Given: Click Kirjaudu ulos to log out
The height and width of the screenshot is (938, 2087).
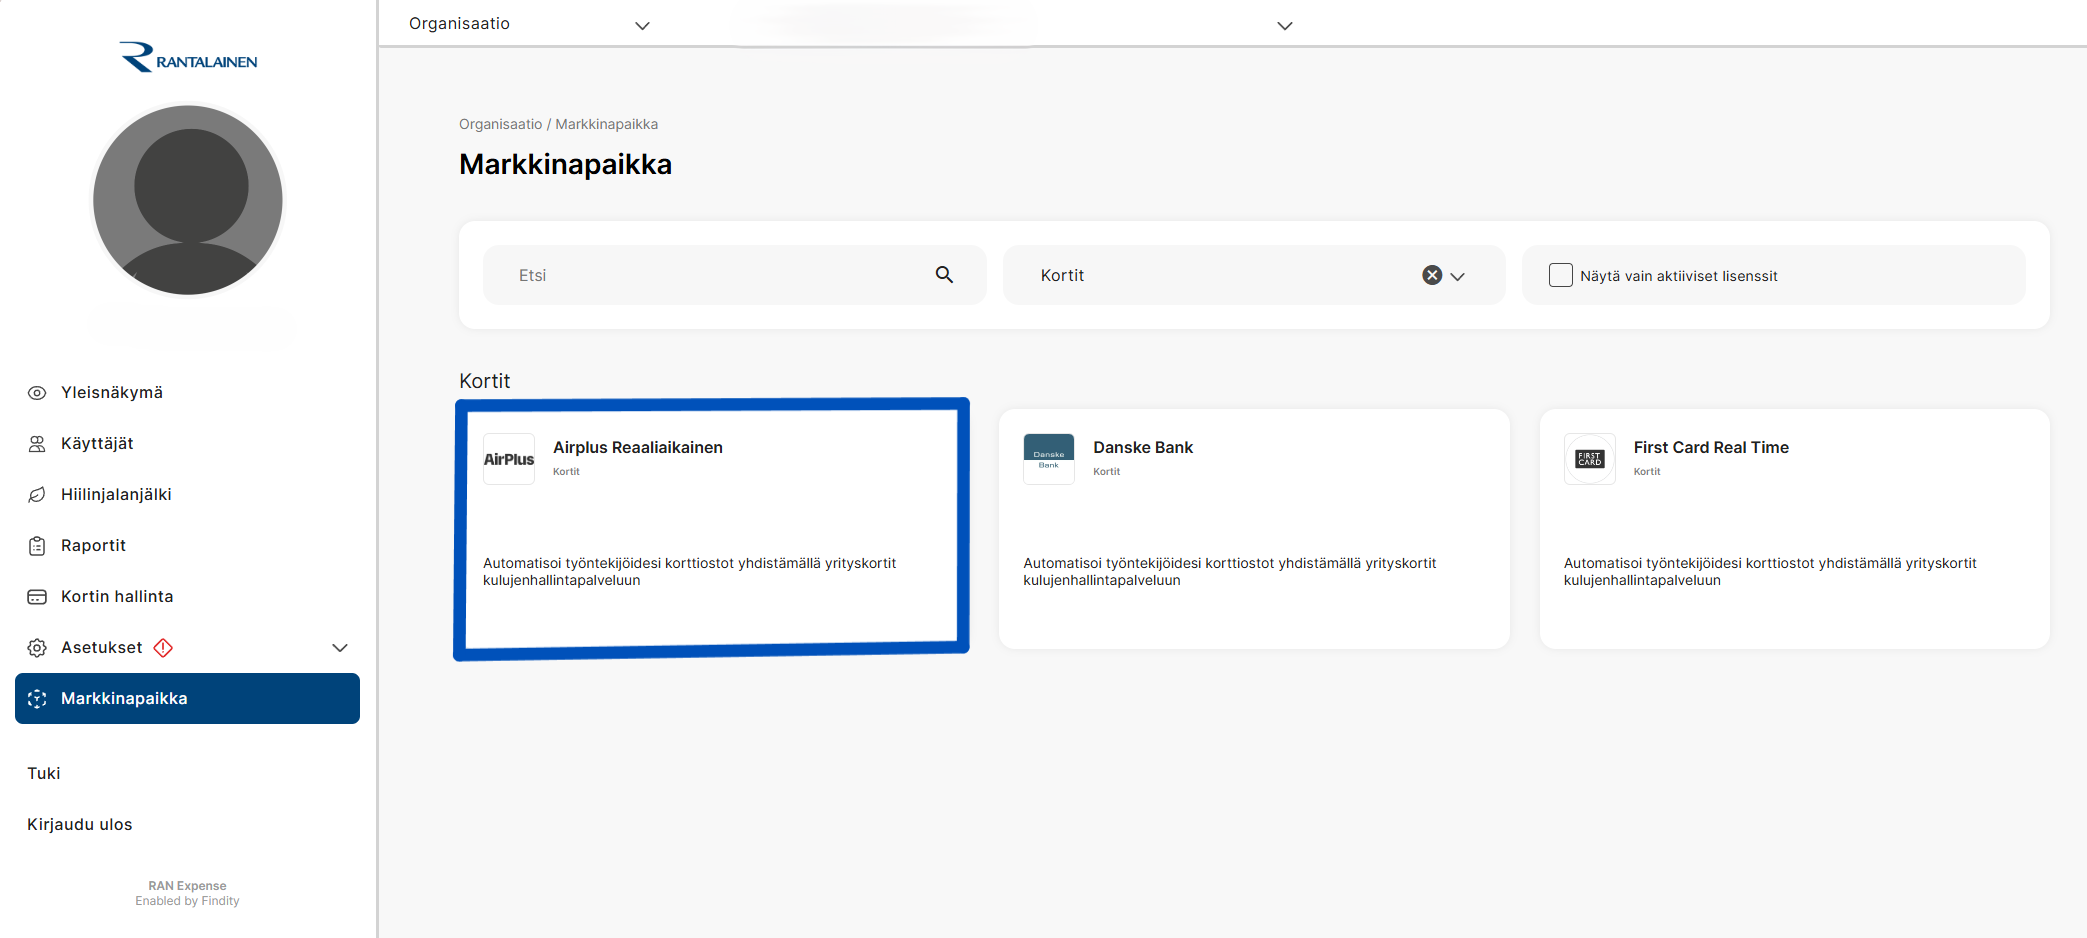Looking at the screenshot, I should (80, 824).
